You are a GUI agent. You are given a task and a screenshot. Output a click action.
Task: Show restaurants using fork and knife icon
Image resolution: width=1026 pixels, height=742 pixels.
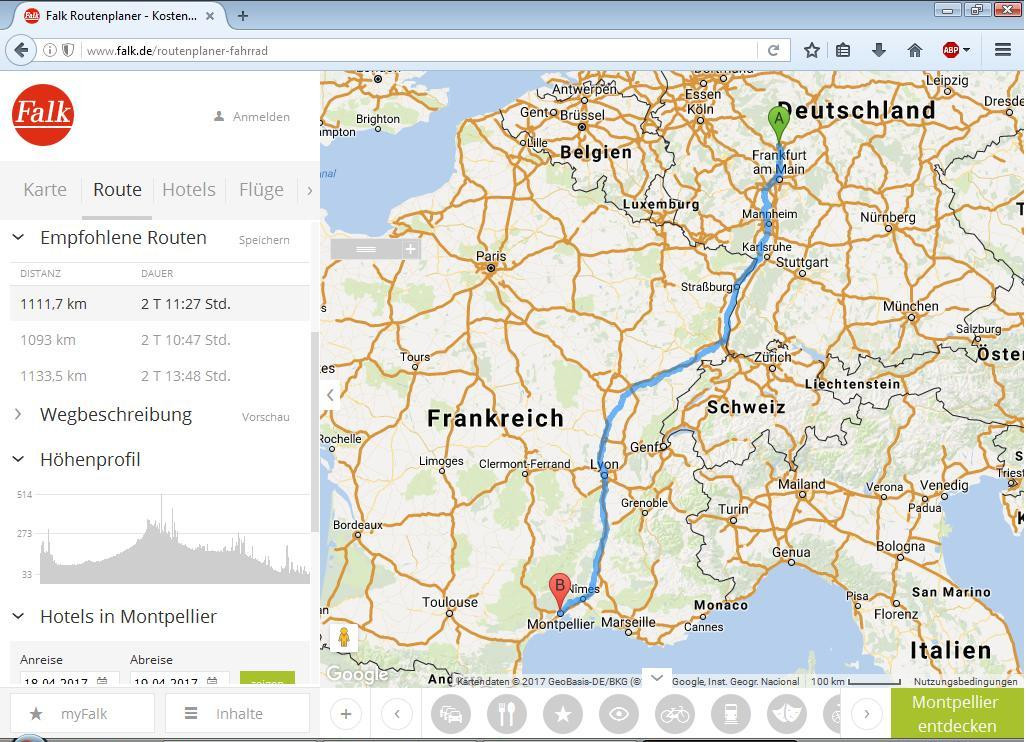tap(507, 714)
